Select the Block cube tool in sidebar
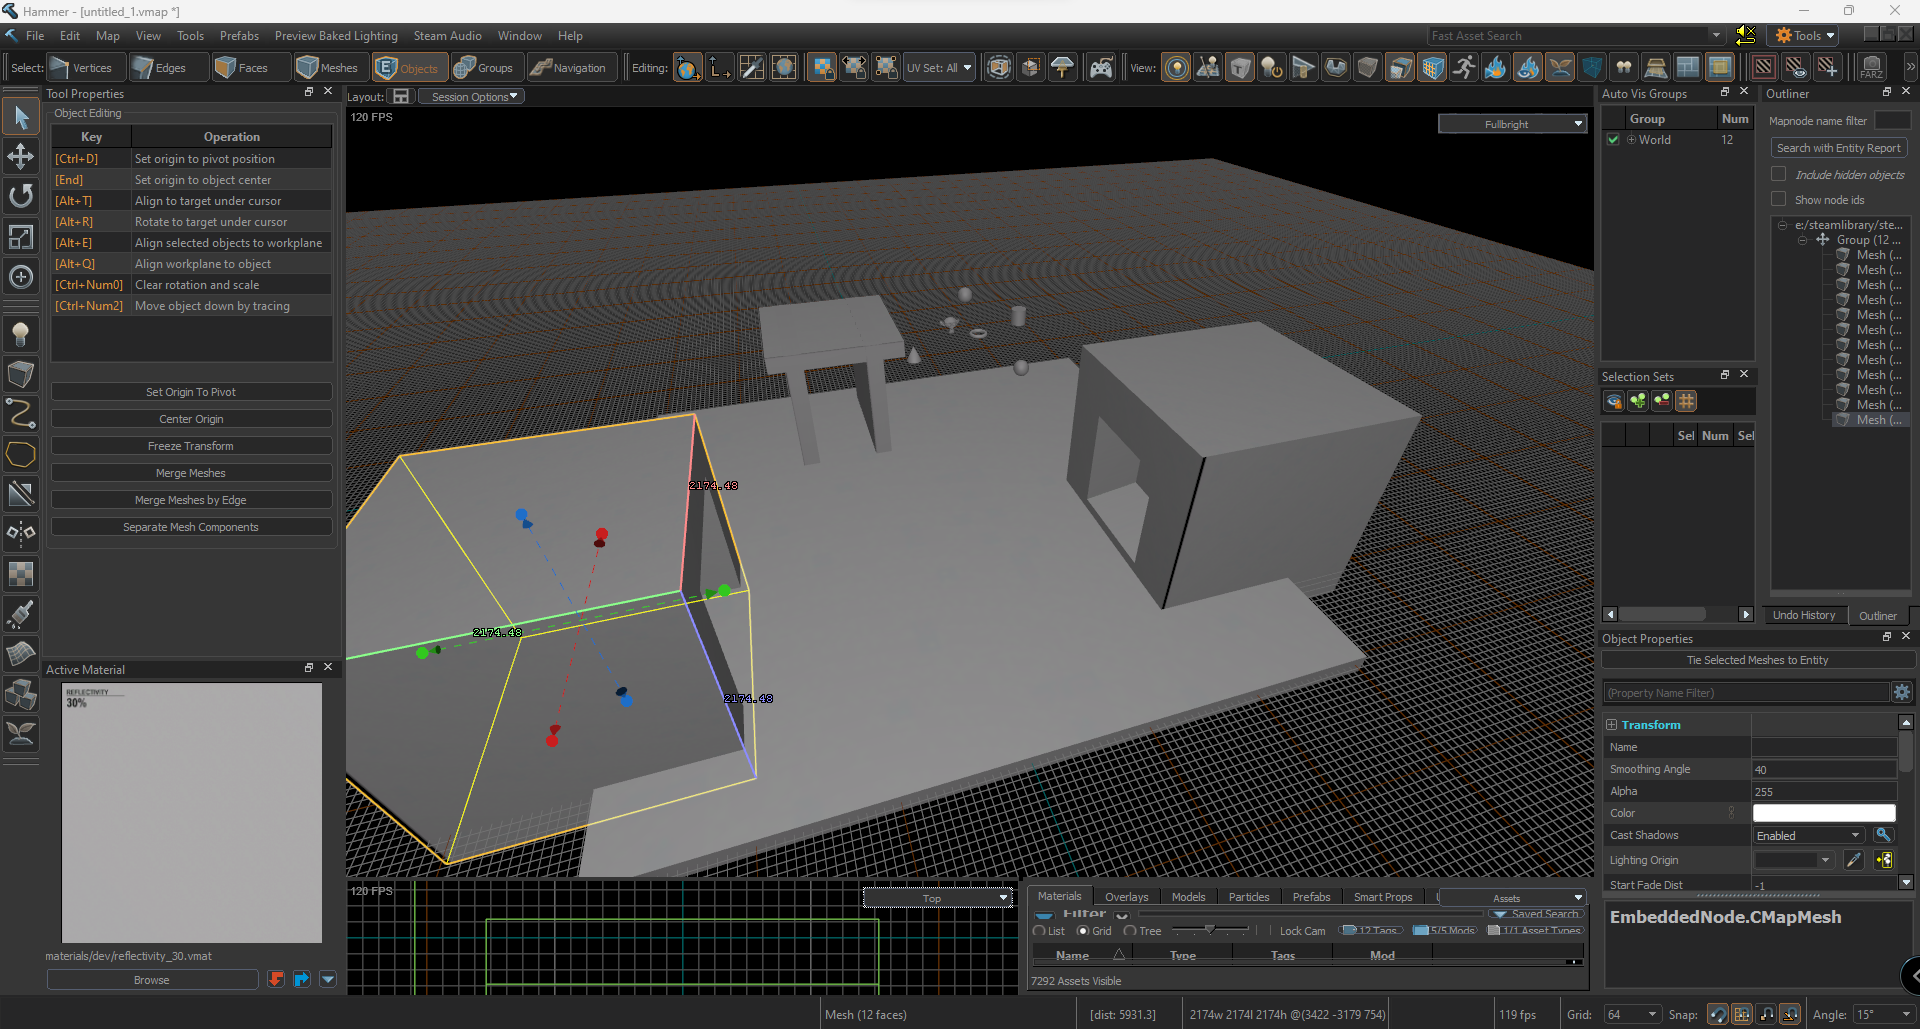The width and height of the screenshot is (1920, 1029). [x=20, y=374]
